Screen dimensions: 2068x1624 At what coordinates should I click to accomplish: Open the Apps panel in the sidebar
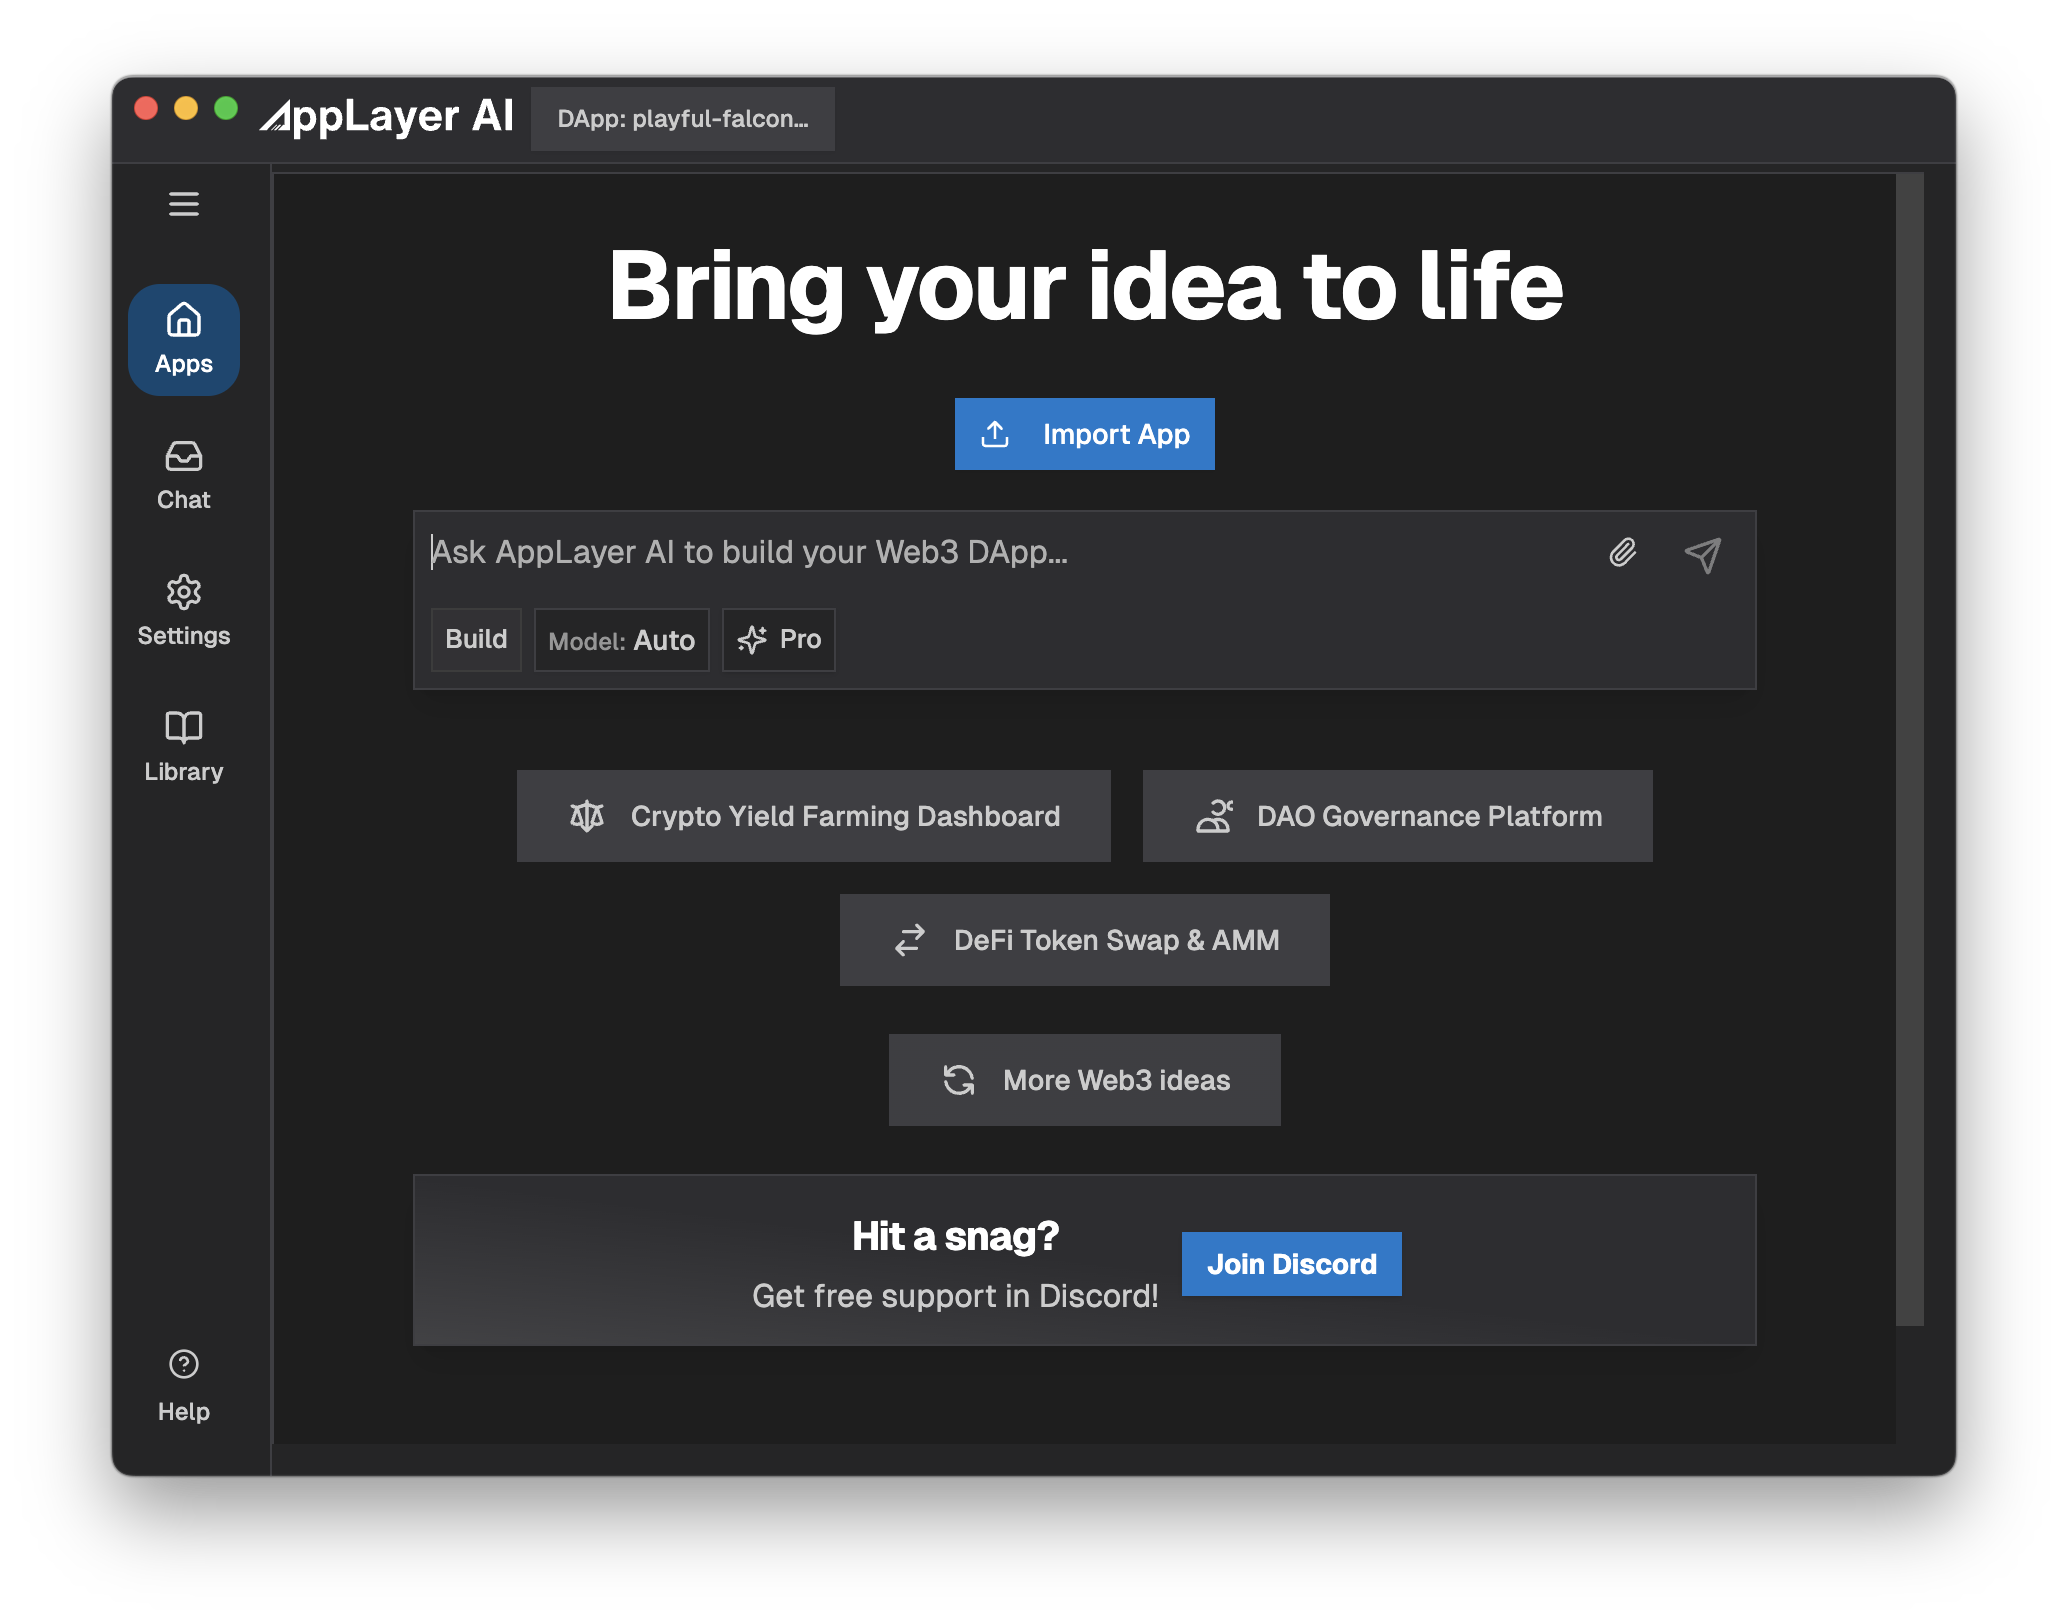click(x=183, y=338)
